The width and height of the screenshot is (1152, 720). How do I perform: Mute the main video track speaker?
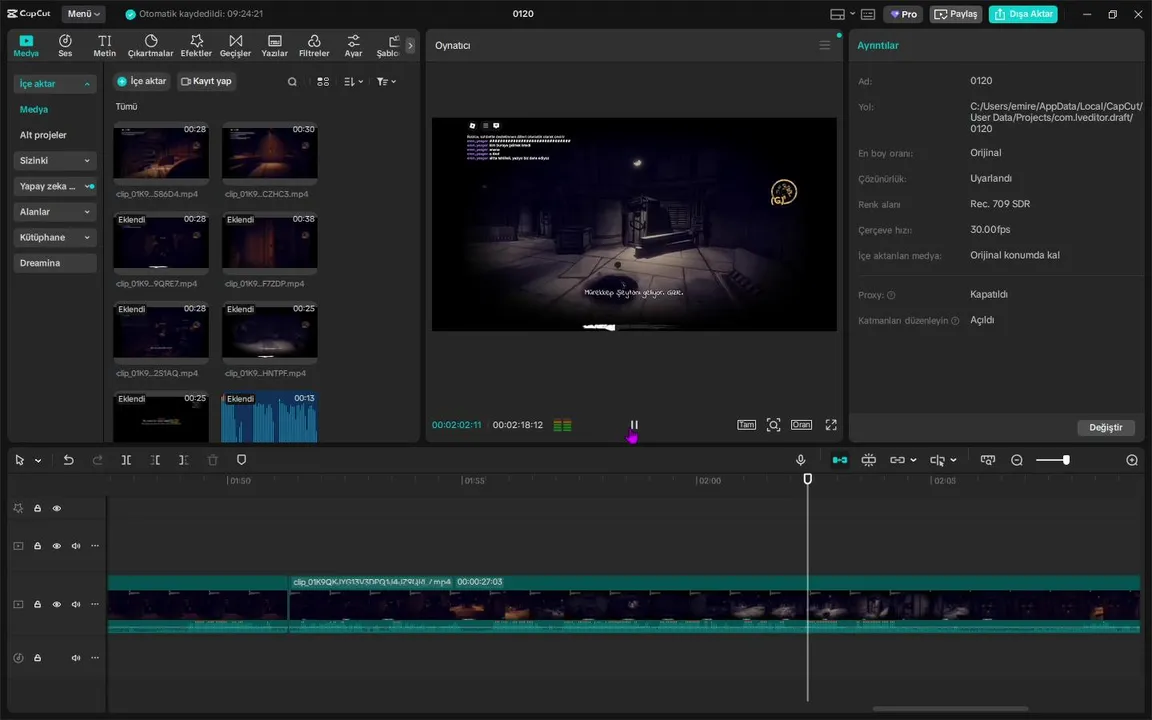[x=76, y=604]
